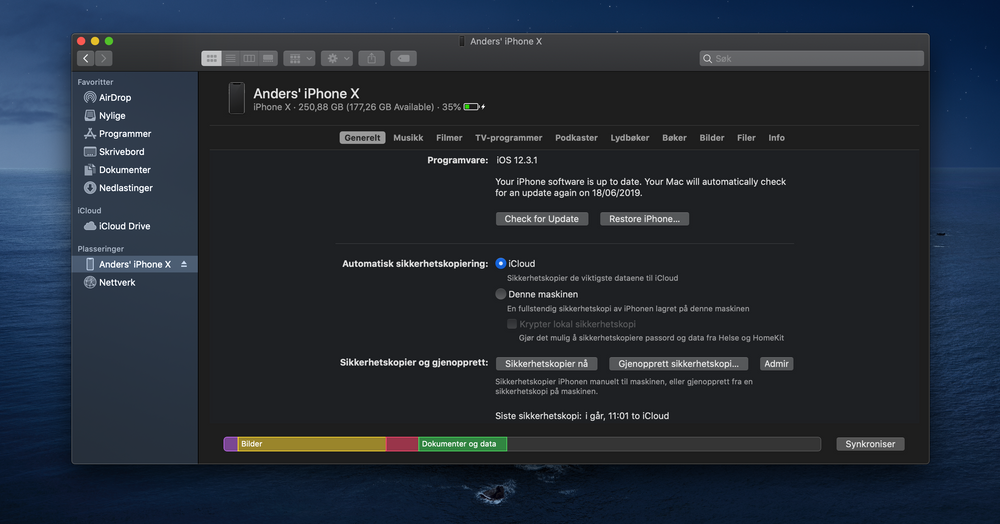Click Restore iPhone... button

click(644, 219)
